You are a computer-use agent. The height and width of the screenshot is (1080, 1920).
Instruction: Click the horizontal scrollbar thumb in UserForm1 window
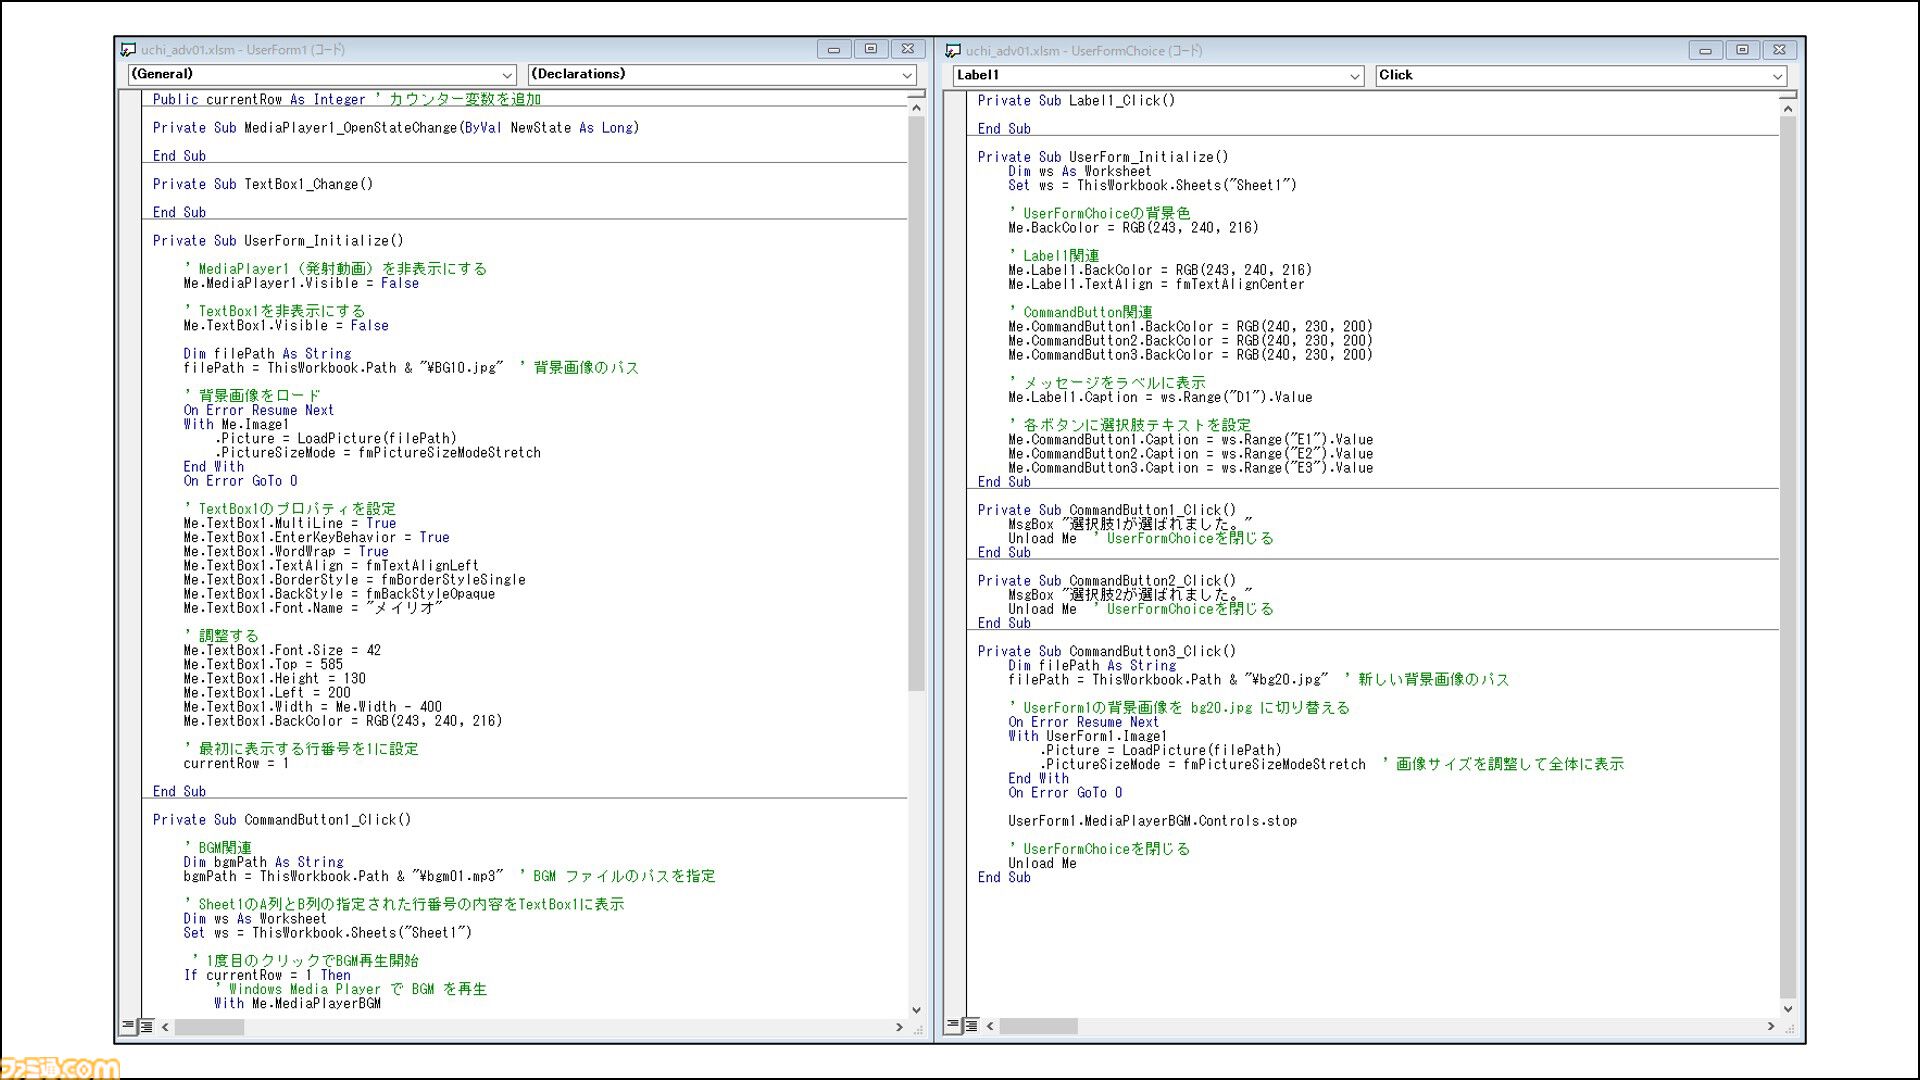(x=209, y=1027)
